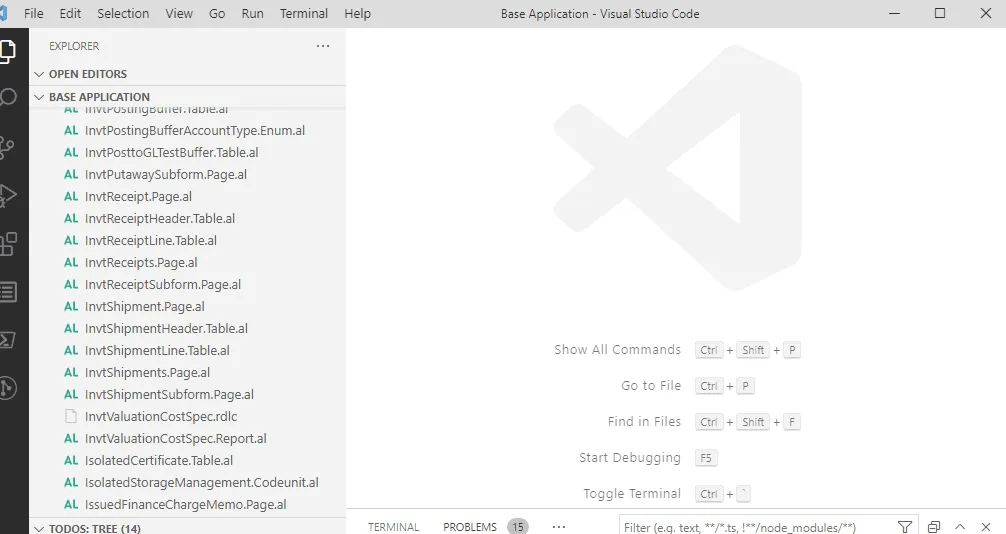Open InvtShipments.Page.al
The width and height of the screenshot is (1006, 534).
tap(148, 373)
